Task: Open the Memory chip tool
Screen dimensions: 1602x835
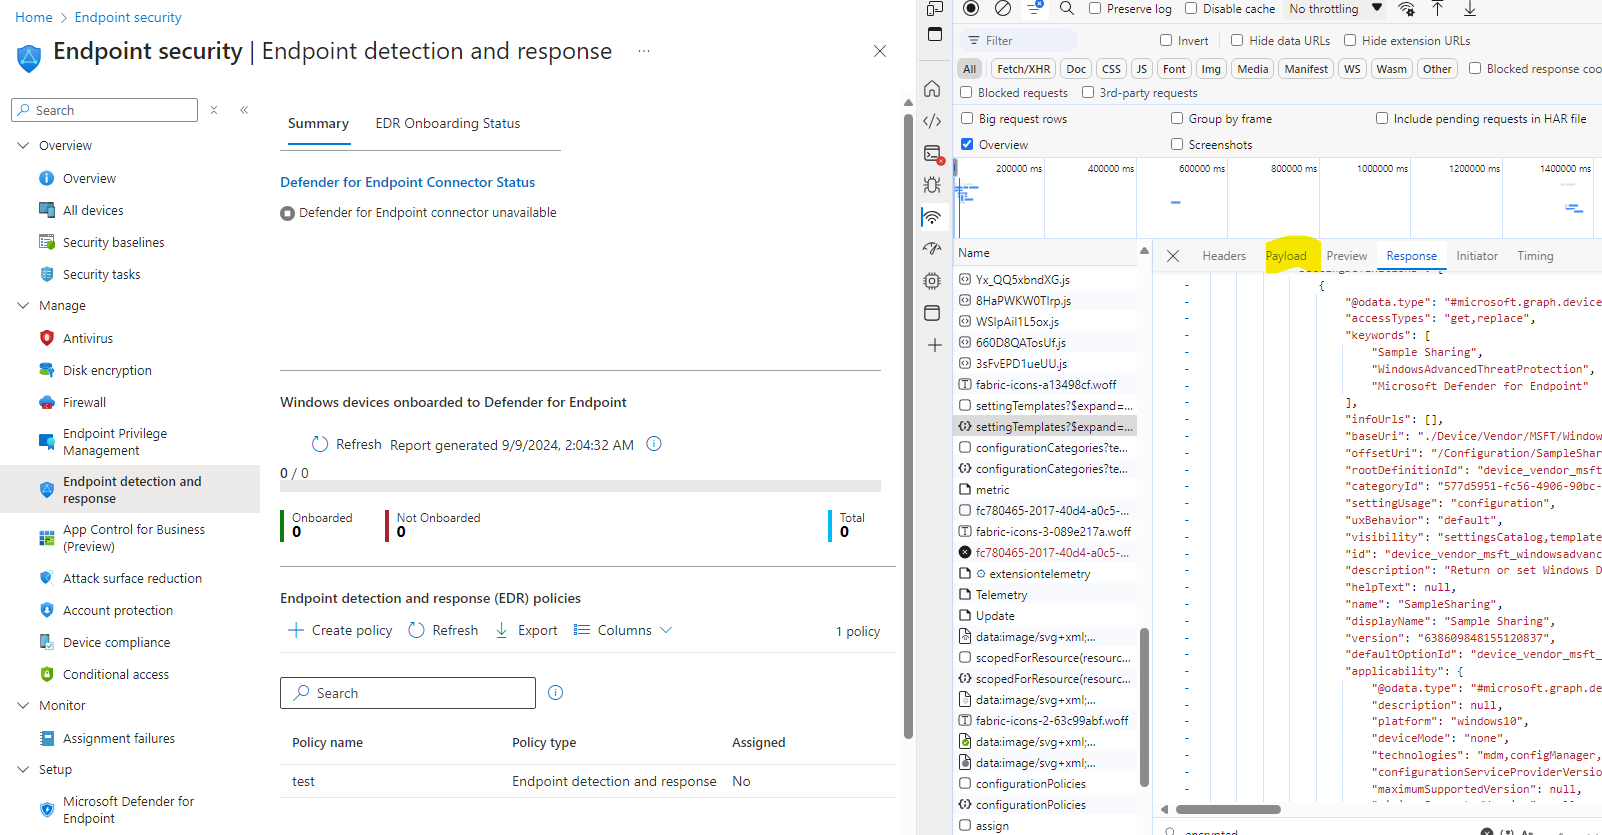Action: (932, 281)
